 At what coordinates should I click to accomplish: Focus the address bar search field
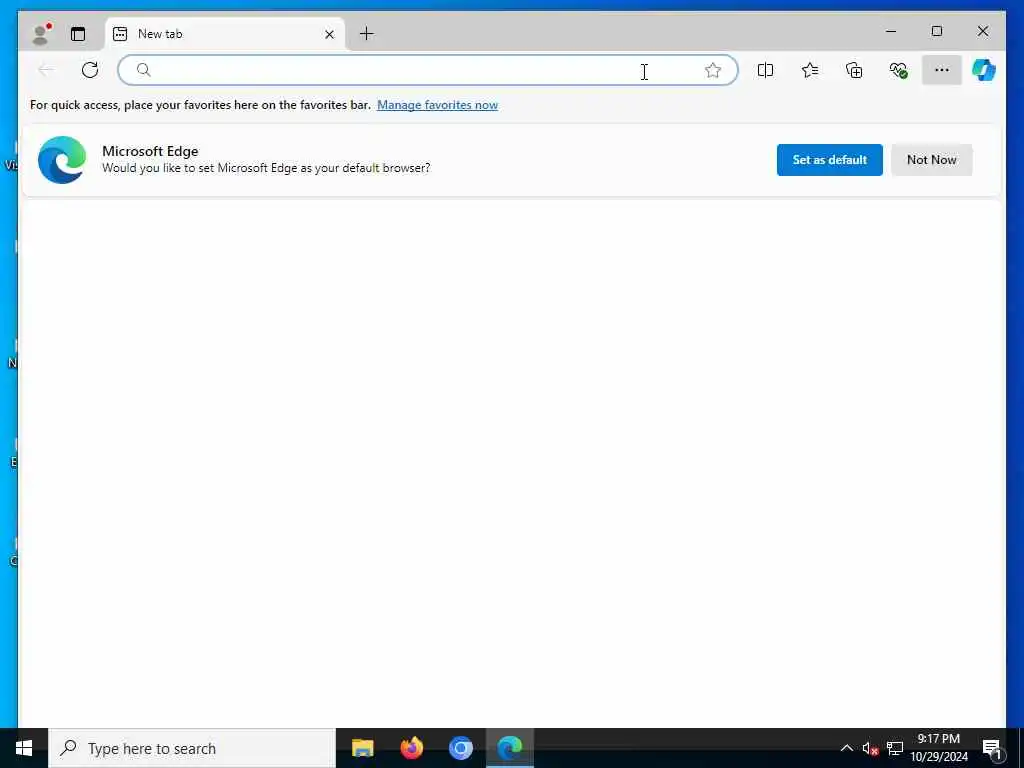pos(428,70)
